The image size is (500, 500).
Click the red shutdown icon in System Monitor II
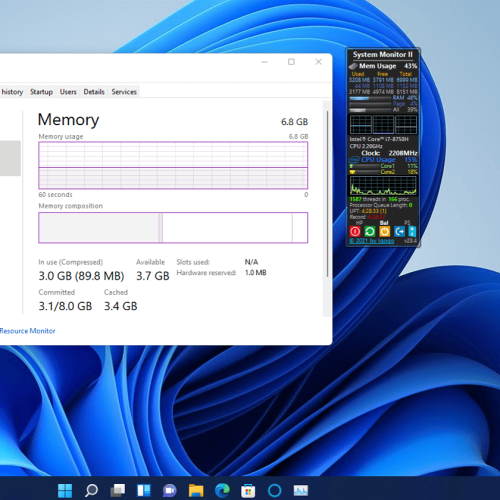[355, 231]
